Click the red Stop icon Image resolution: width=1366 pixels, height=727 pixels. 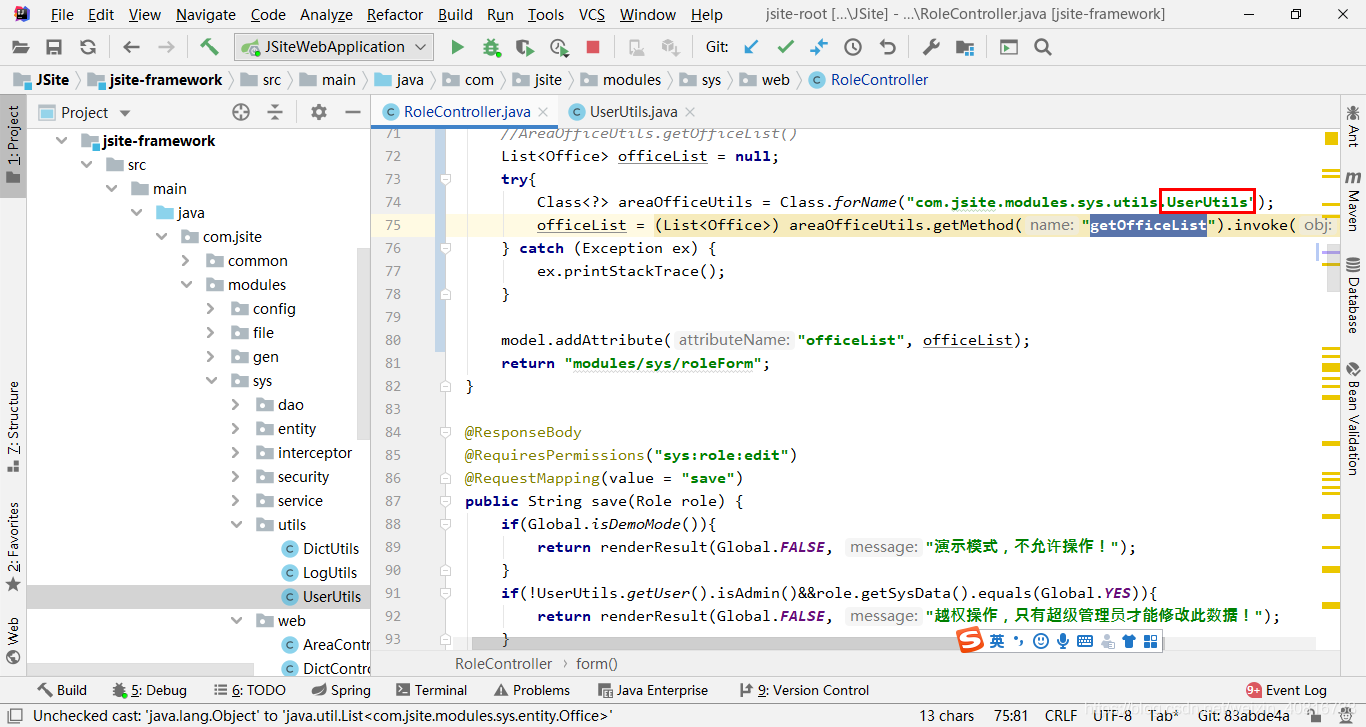tap(593, 47)
